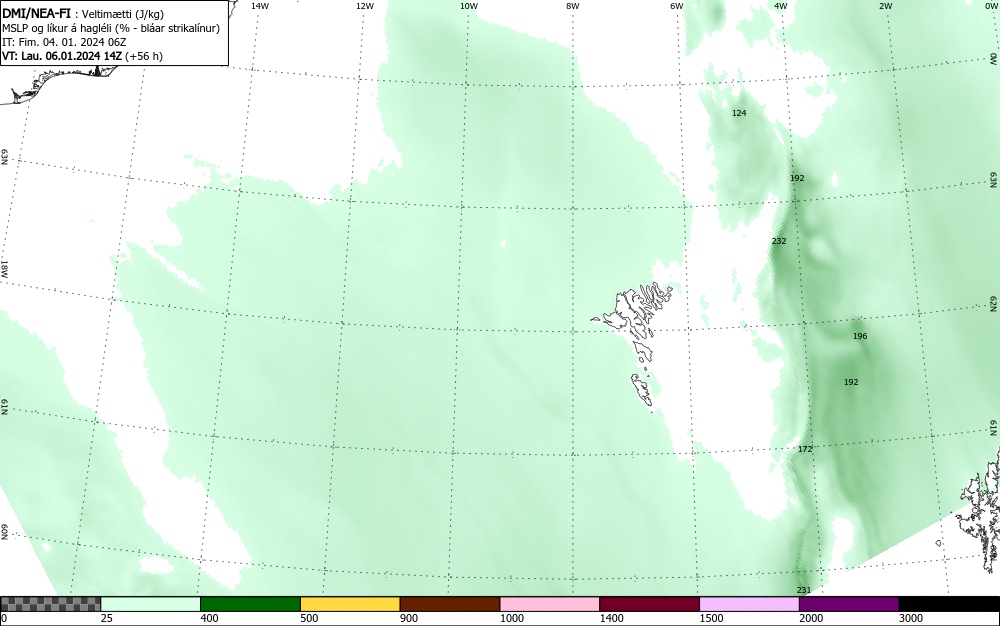The width and height of the screenshot is (1000, 626).
Task: Click the map value 172
Action: [805, 449]
